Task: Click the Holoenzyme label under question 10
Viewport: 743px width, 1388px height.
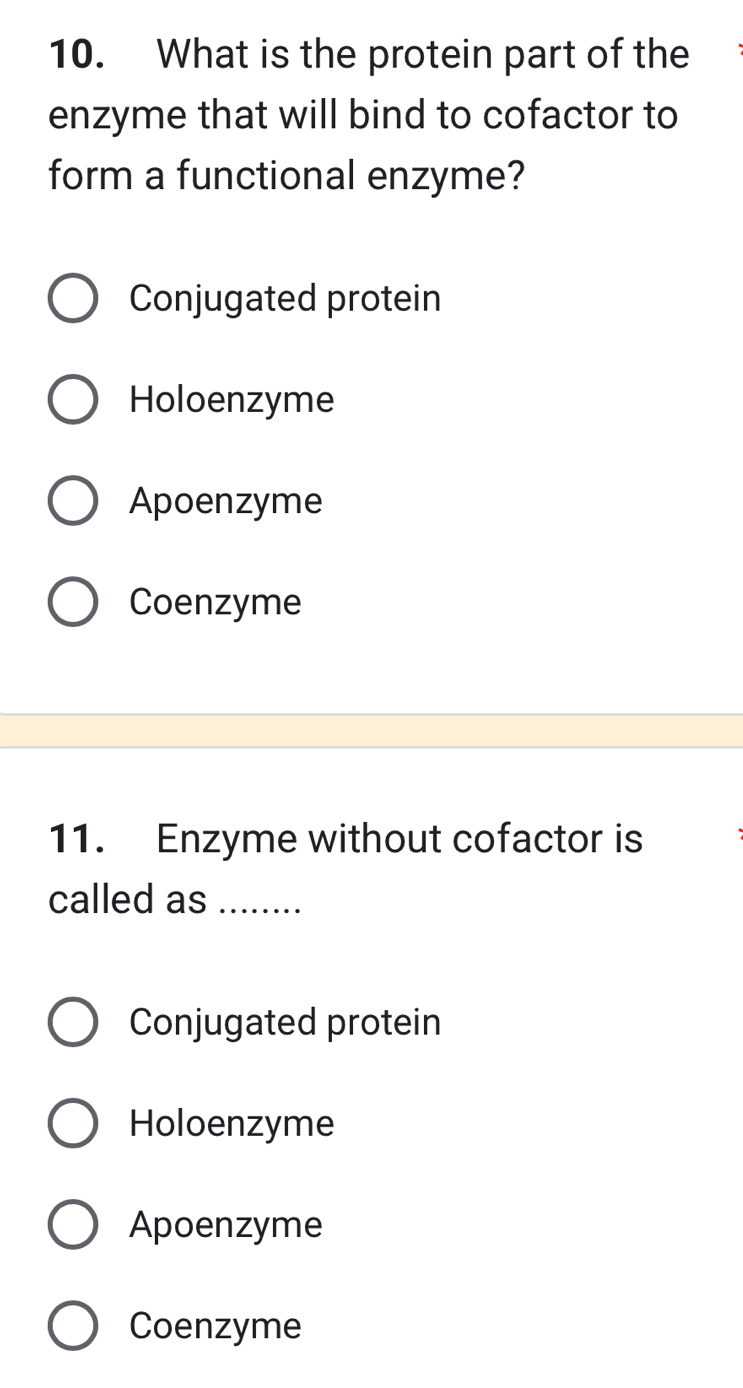Action: point(231,399)
